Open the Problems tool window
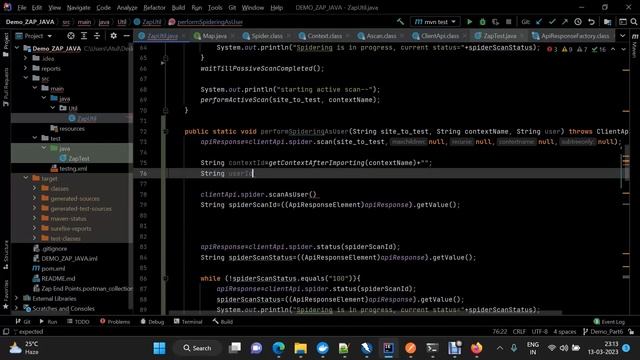 (115, 322)
